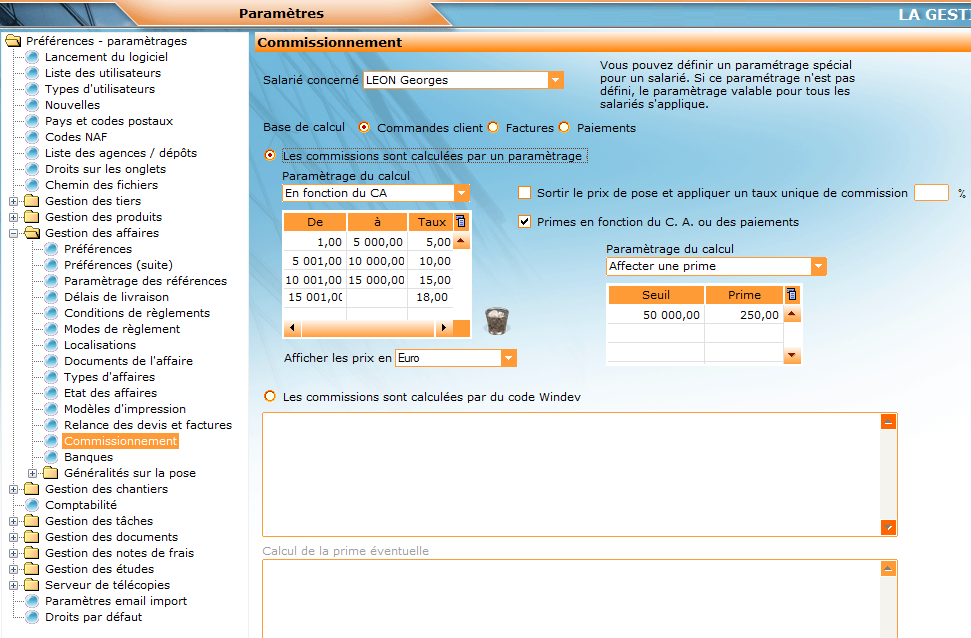Click the globe icon next to Paramètres email import

(x=33, y=601)
